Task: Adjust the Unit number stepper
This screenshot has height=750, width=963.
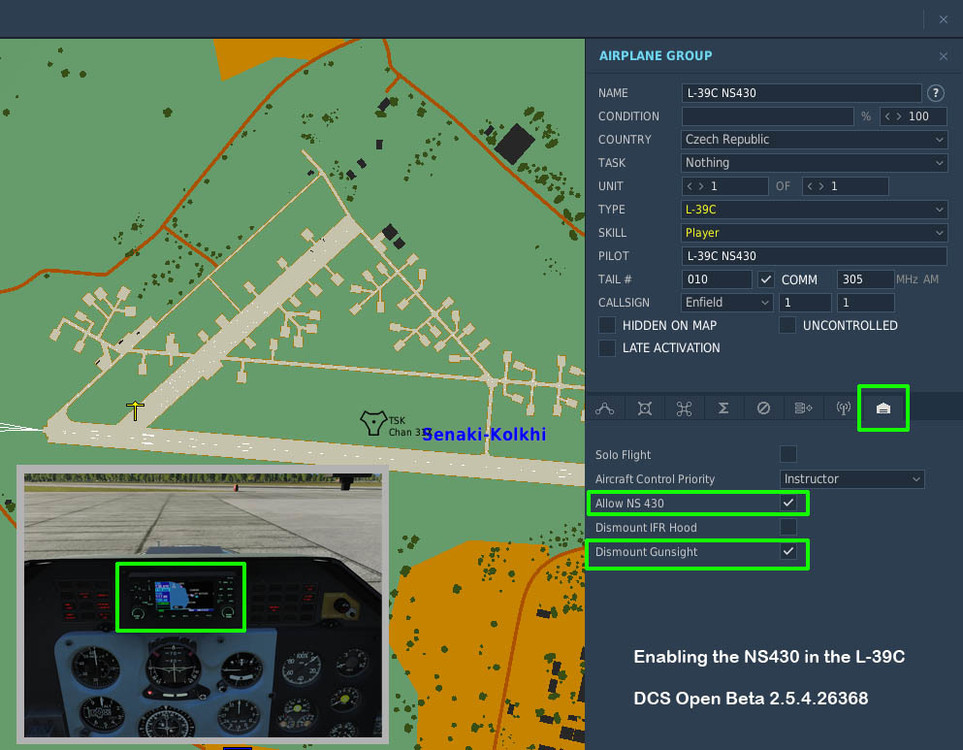Action: pos(725,186)
